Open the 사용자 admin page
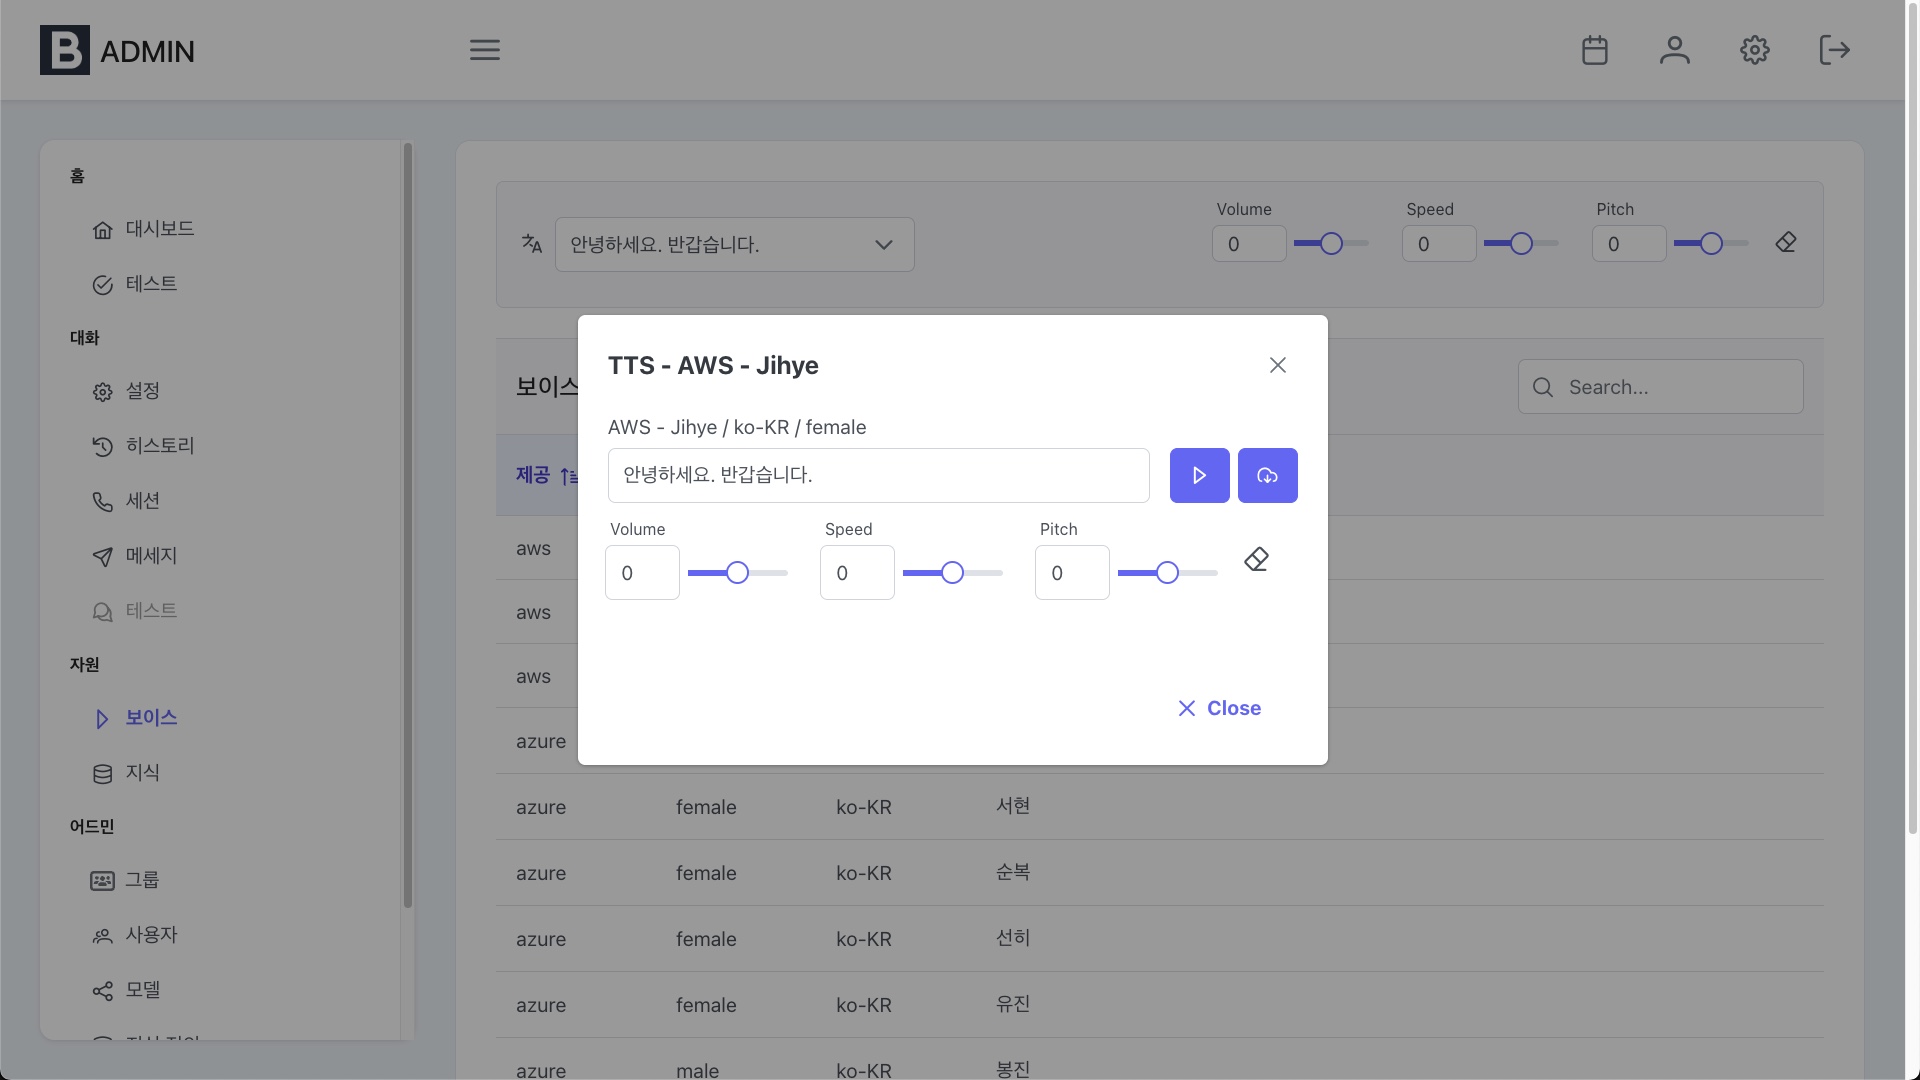Screen dimensions: 1920x1080 152,934
